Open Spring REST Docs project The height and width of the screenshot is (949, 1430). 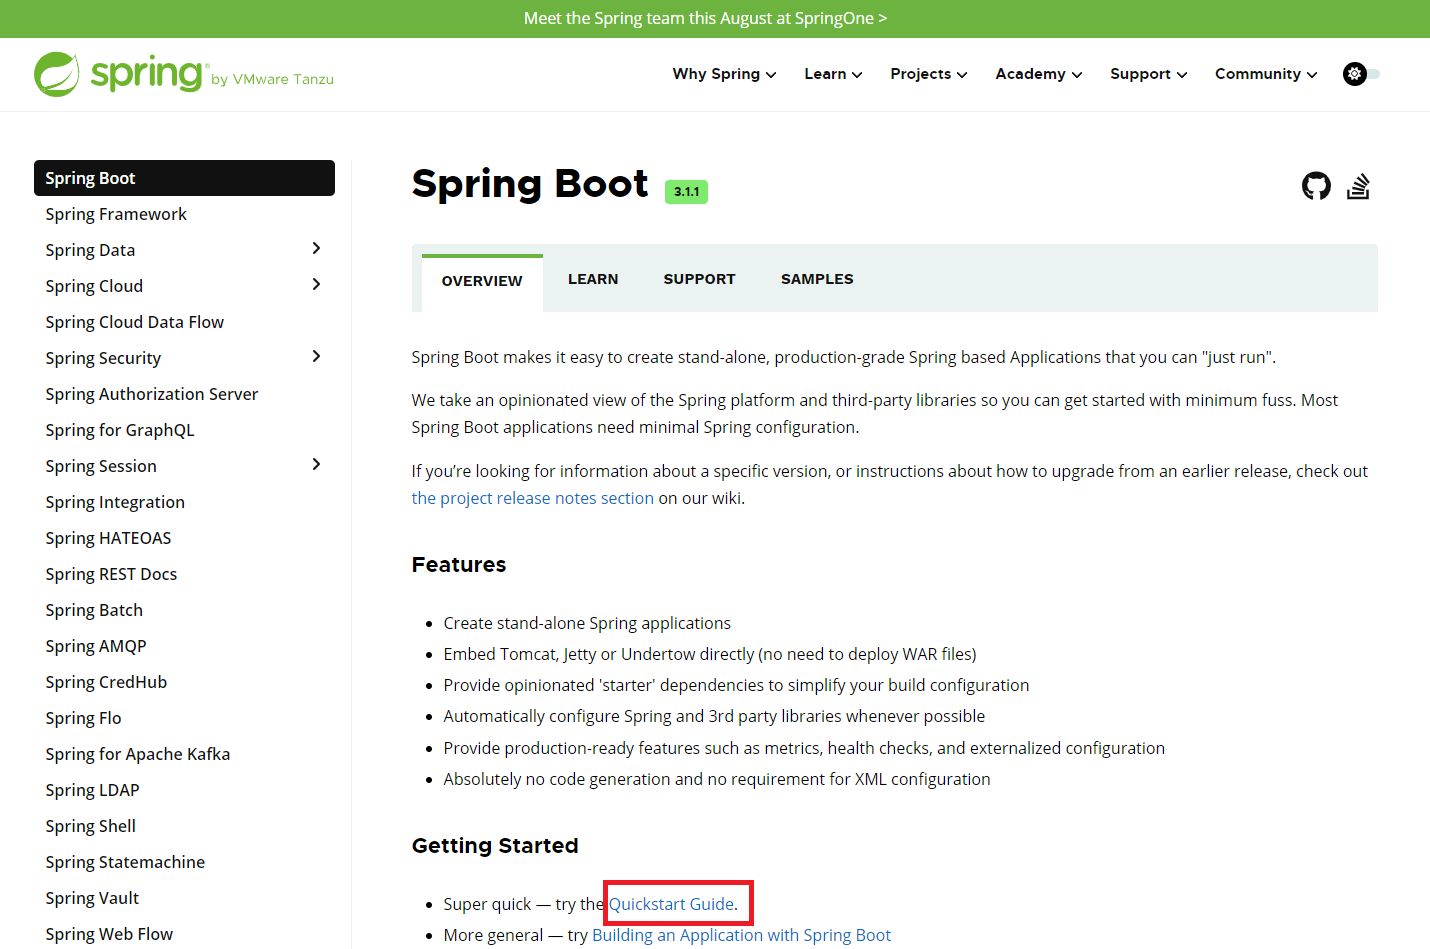[111, 574]
